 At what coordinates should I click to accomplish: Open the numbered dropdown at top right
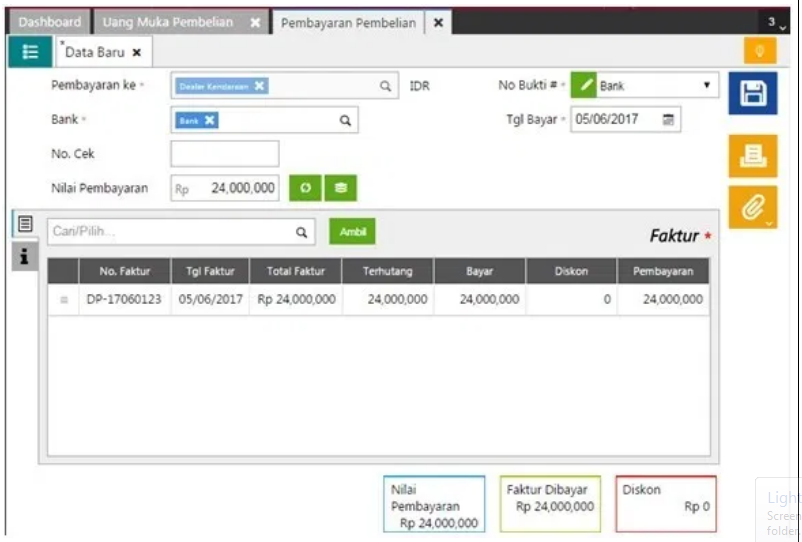(x=774, y=22)
